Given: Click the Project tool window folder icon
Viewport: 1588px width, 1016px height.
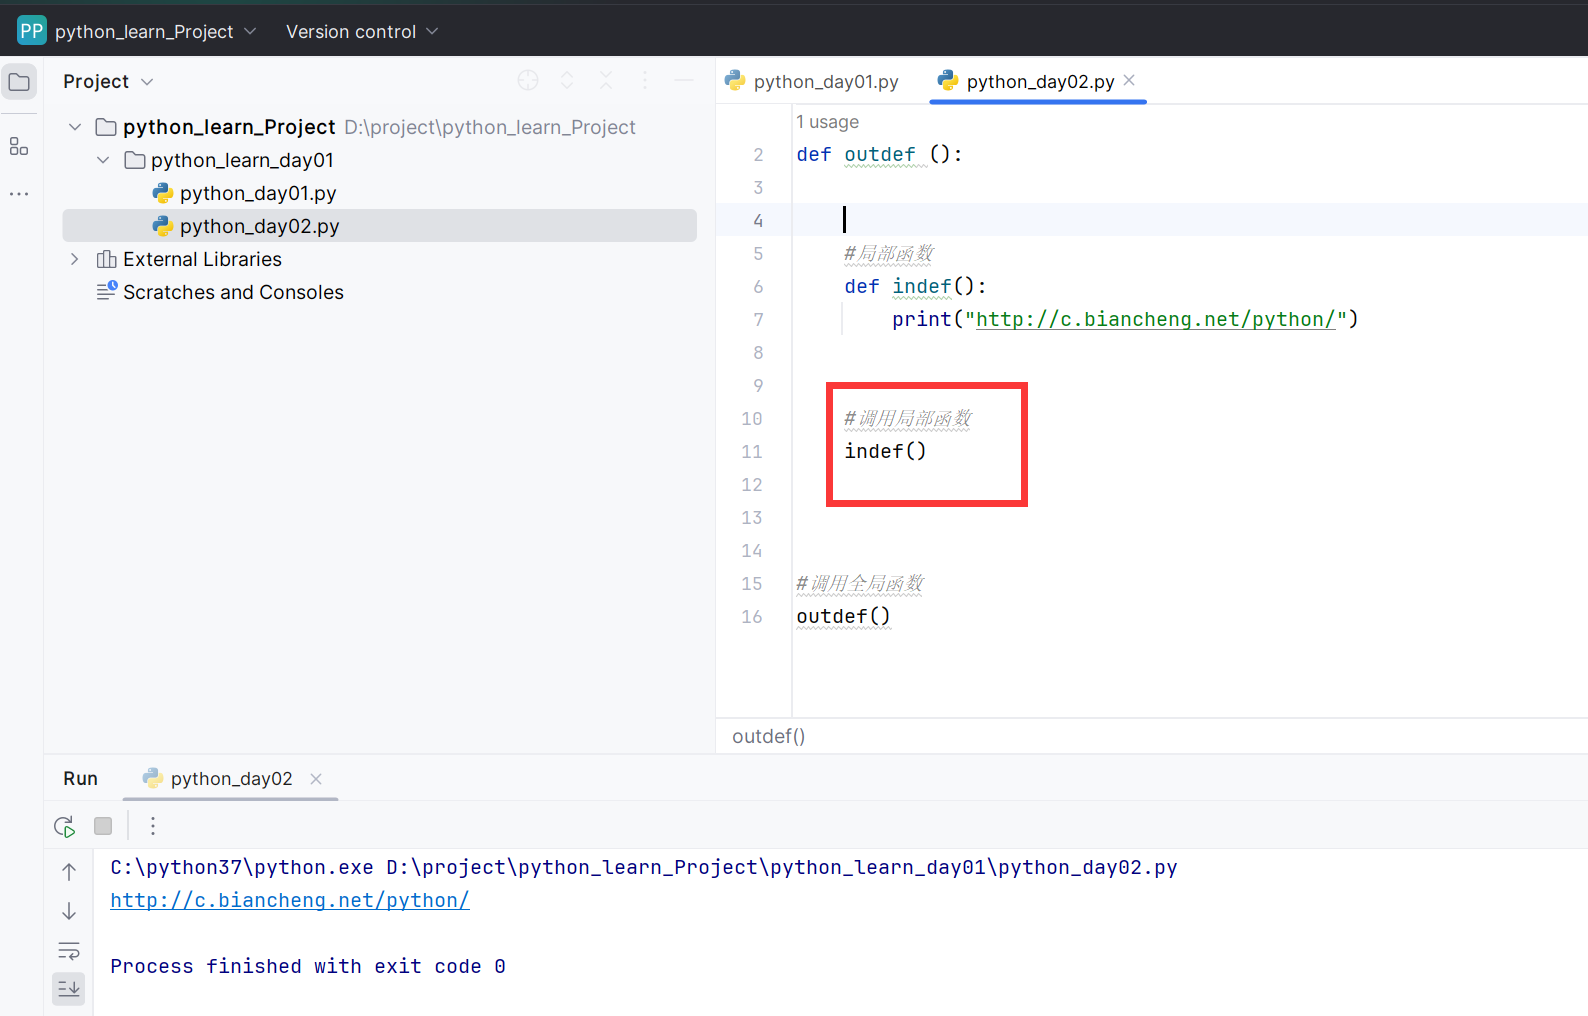Looking at the screenshot, I should (x=19, y=82).
